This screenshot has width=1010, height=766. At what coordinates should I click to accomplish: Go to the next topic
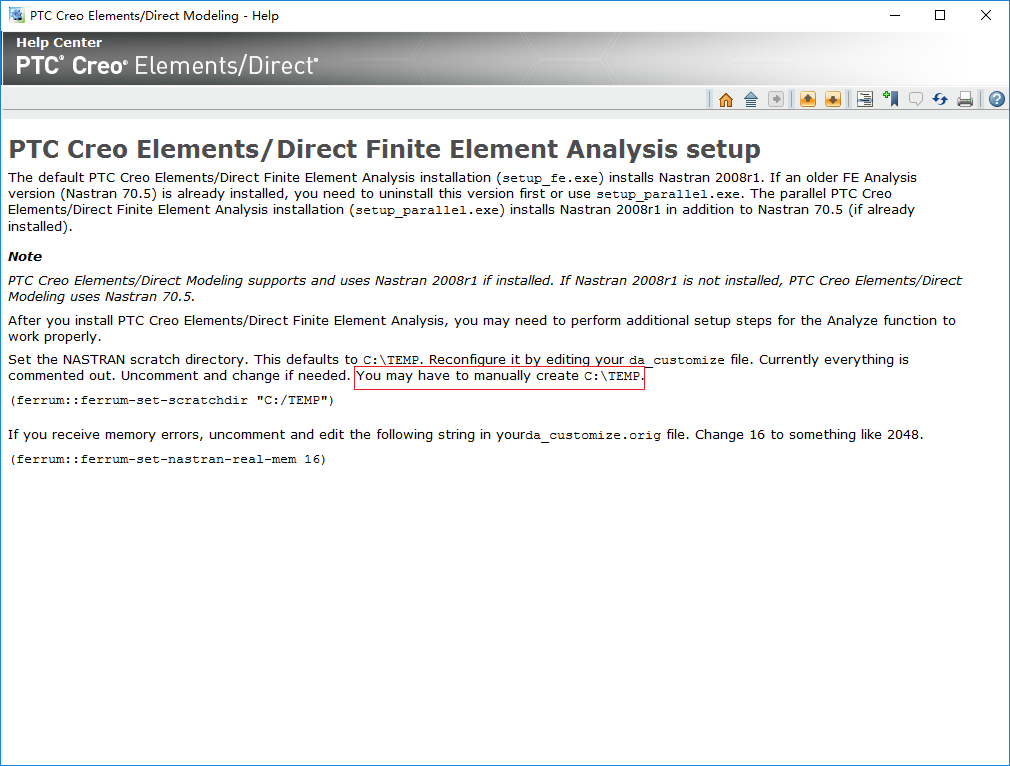click(x=833, y=99)
